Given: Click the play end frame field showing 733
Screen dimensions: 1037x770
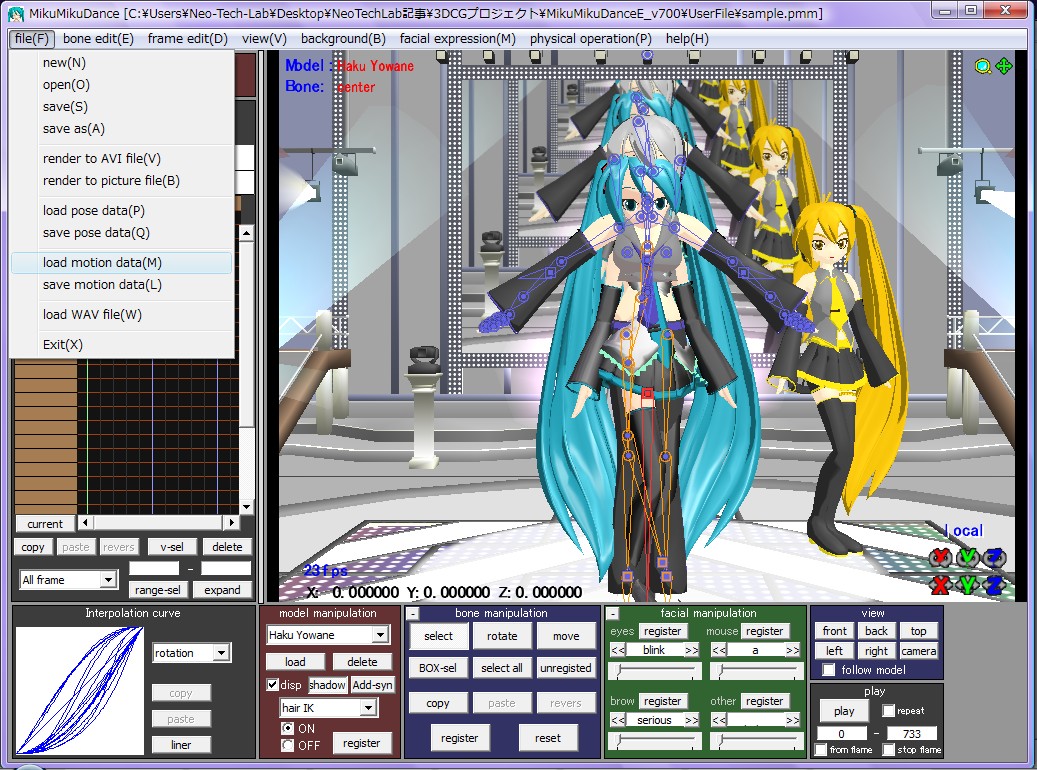Looking at the screenshot, I should pyautogui.click(x=911, y=734).
